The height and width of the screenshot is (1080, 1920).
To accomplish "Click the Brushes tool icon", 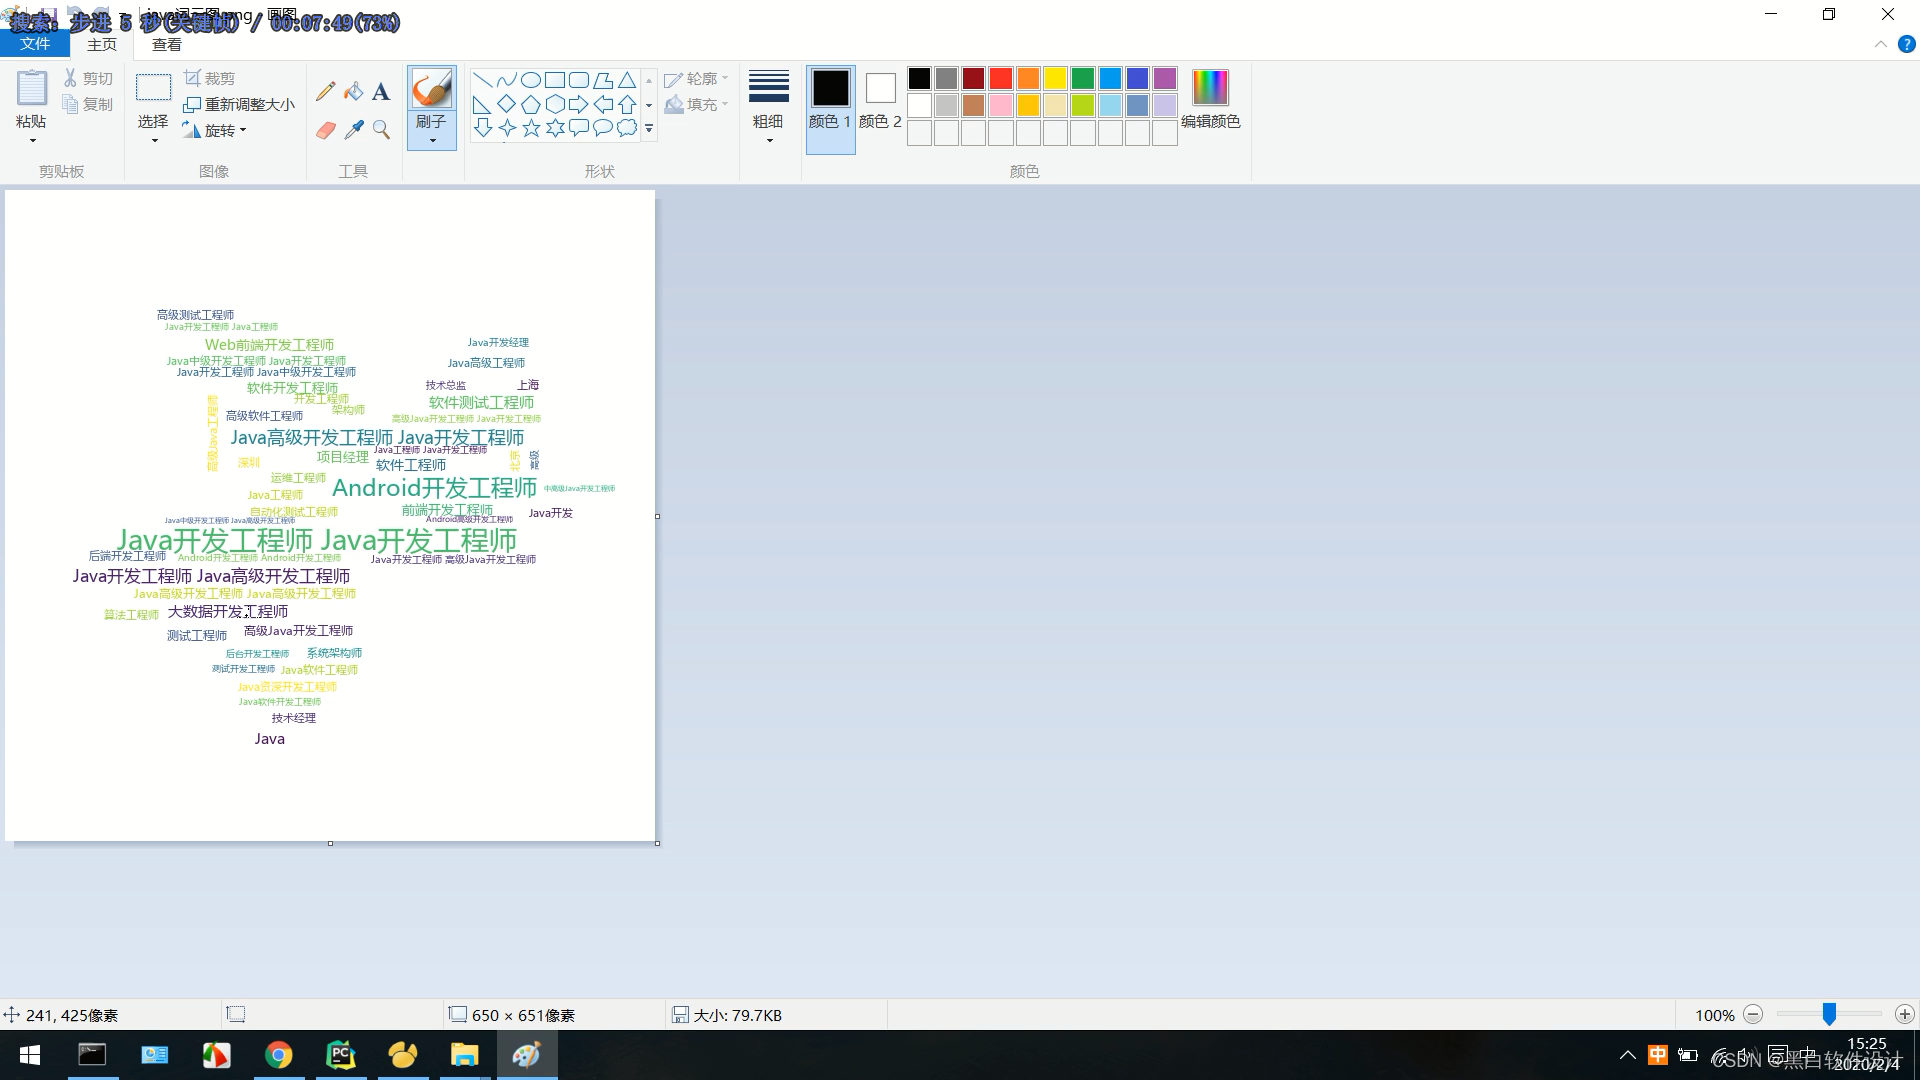I will (x=432, y=88).
